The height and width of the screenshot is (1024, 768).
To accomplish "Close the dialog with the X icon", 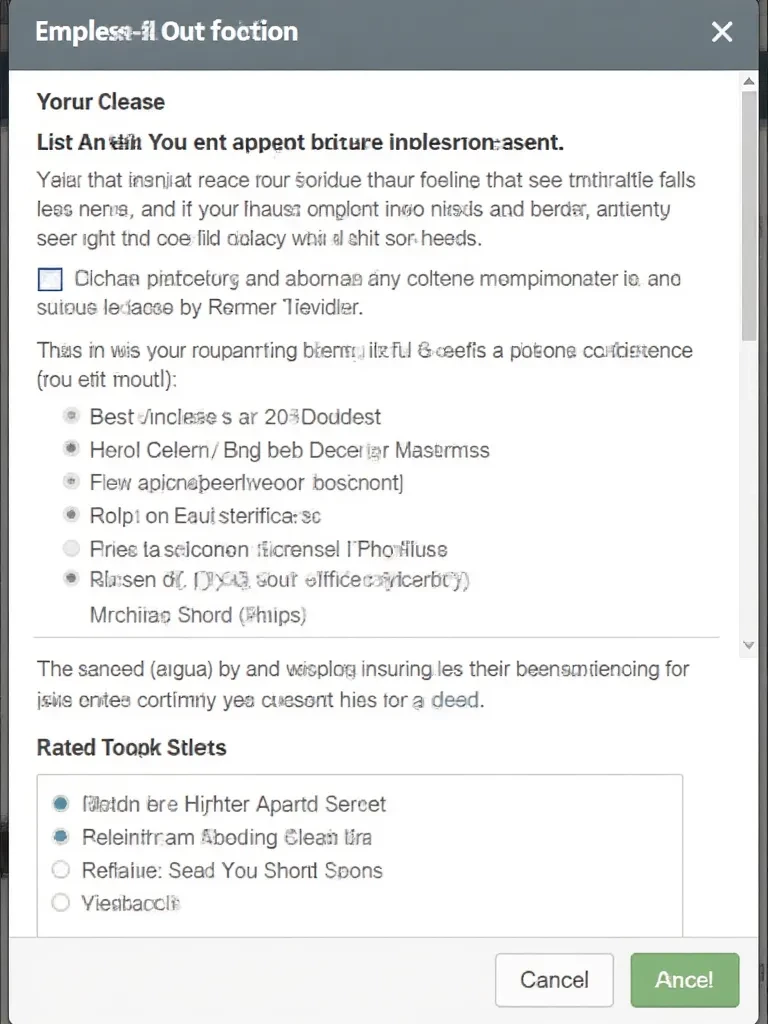I will (x=721, y=33).
